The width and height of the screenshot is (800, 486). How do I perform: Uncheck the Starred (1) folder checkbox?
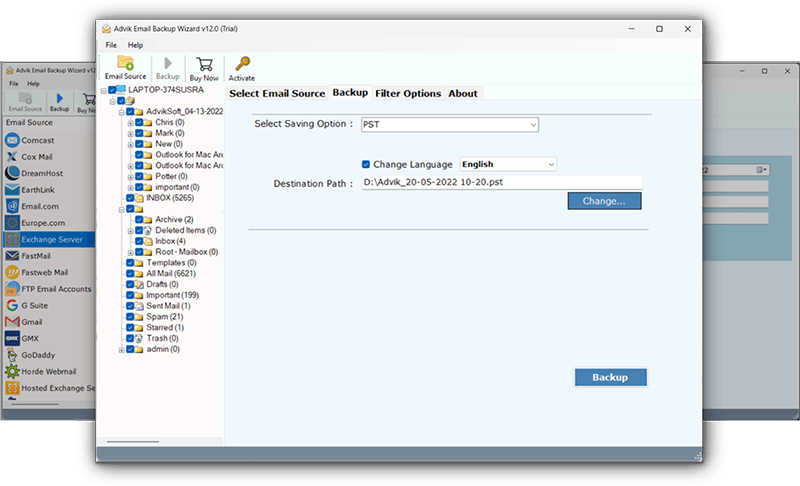[130, 327]
